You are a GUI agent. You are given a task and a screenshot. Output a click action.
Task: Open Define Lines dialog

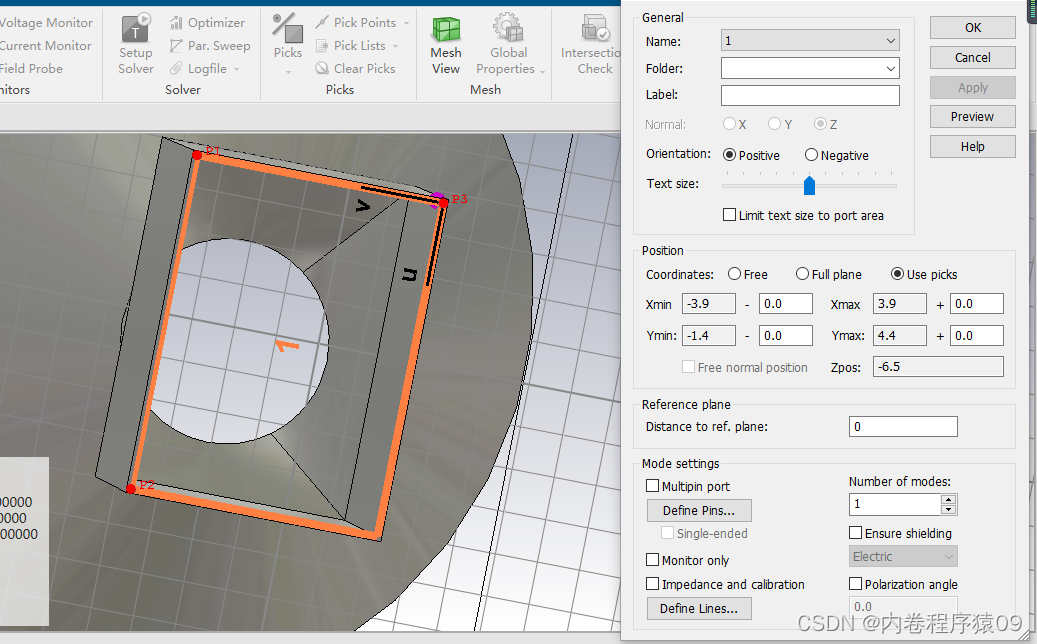click(x=699, y=608)
